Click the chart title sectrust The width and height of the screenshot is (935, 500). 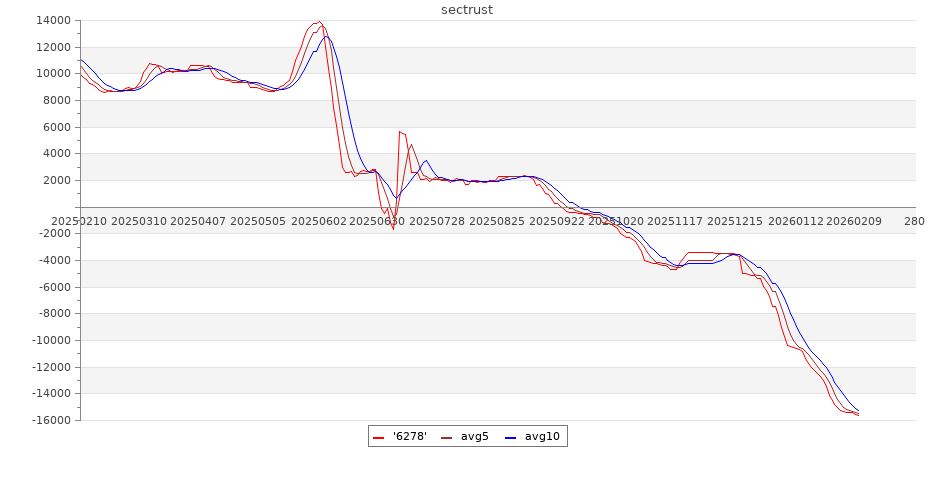[467, 10]
